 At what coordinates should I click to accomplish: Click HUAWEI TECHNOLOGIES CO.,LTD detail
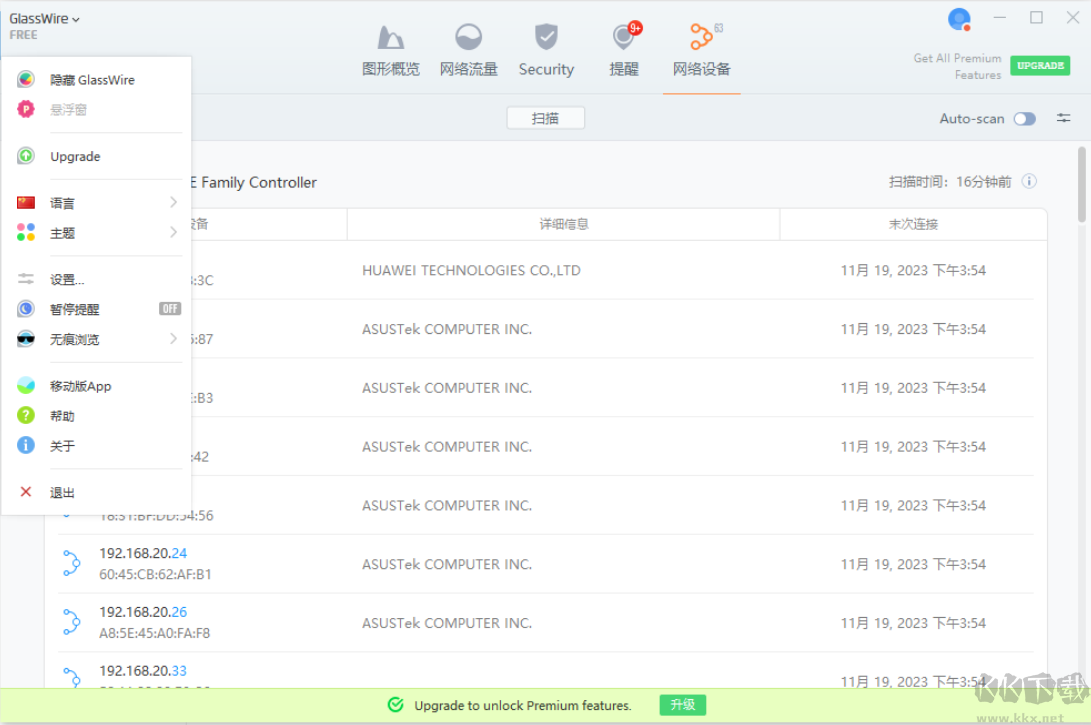(471, 271)
